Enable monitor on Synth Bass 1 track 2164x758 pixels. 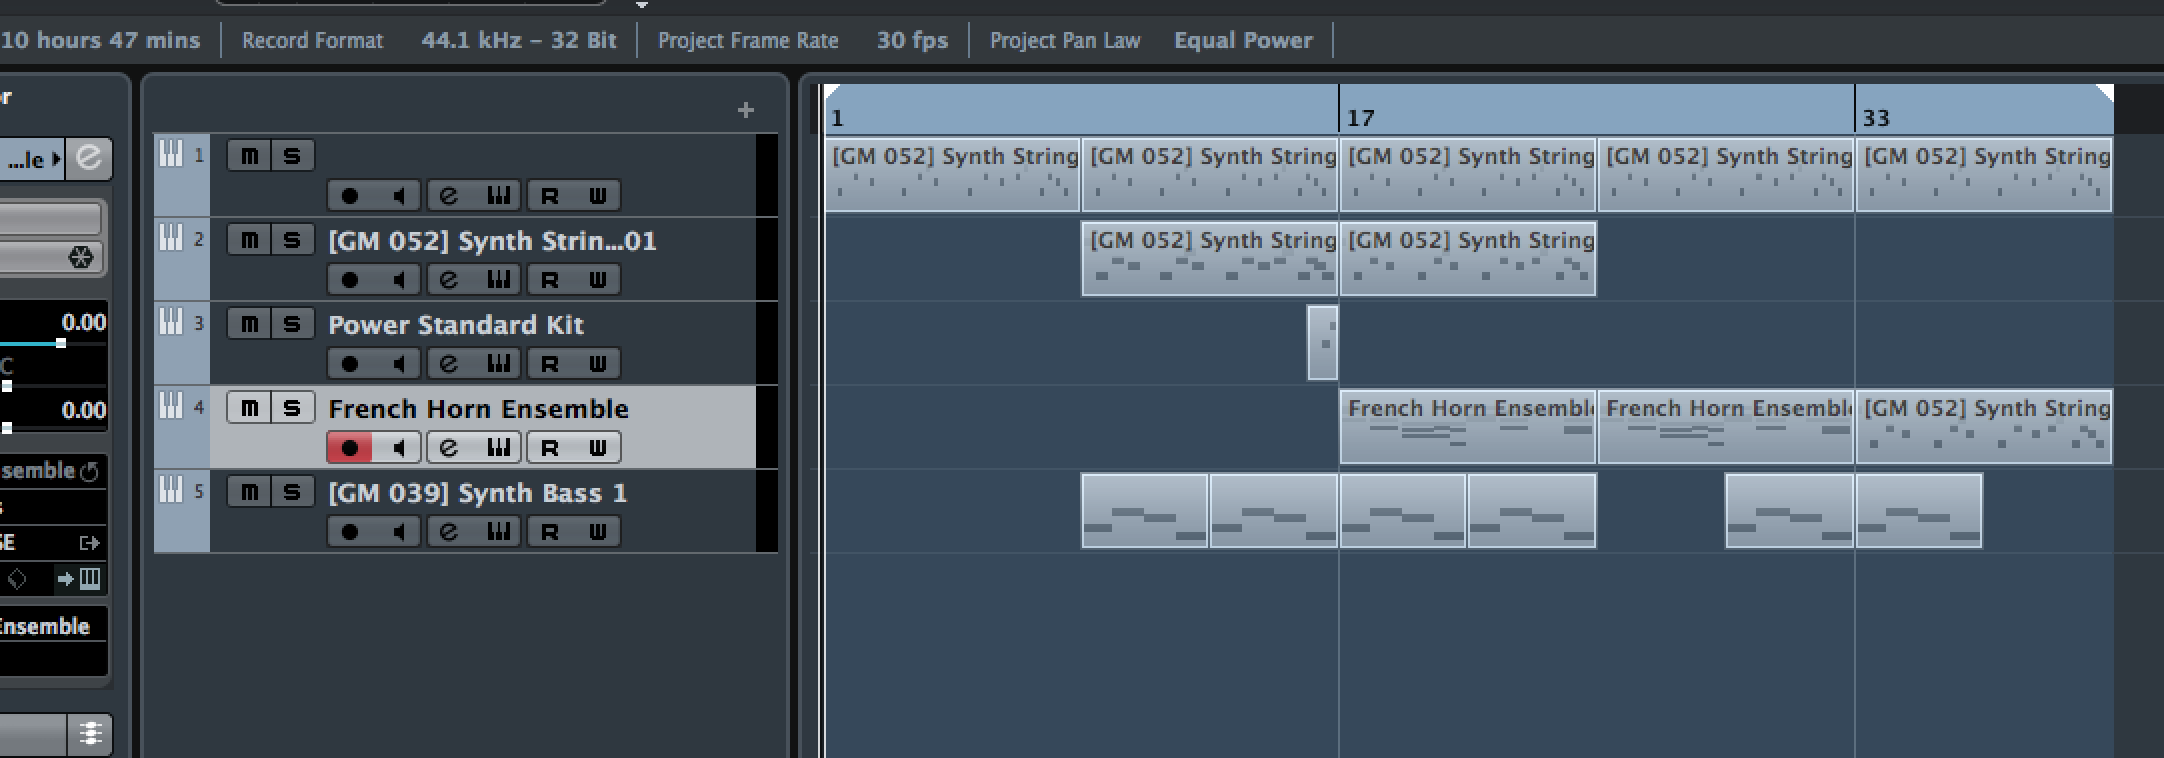[398, 531]
